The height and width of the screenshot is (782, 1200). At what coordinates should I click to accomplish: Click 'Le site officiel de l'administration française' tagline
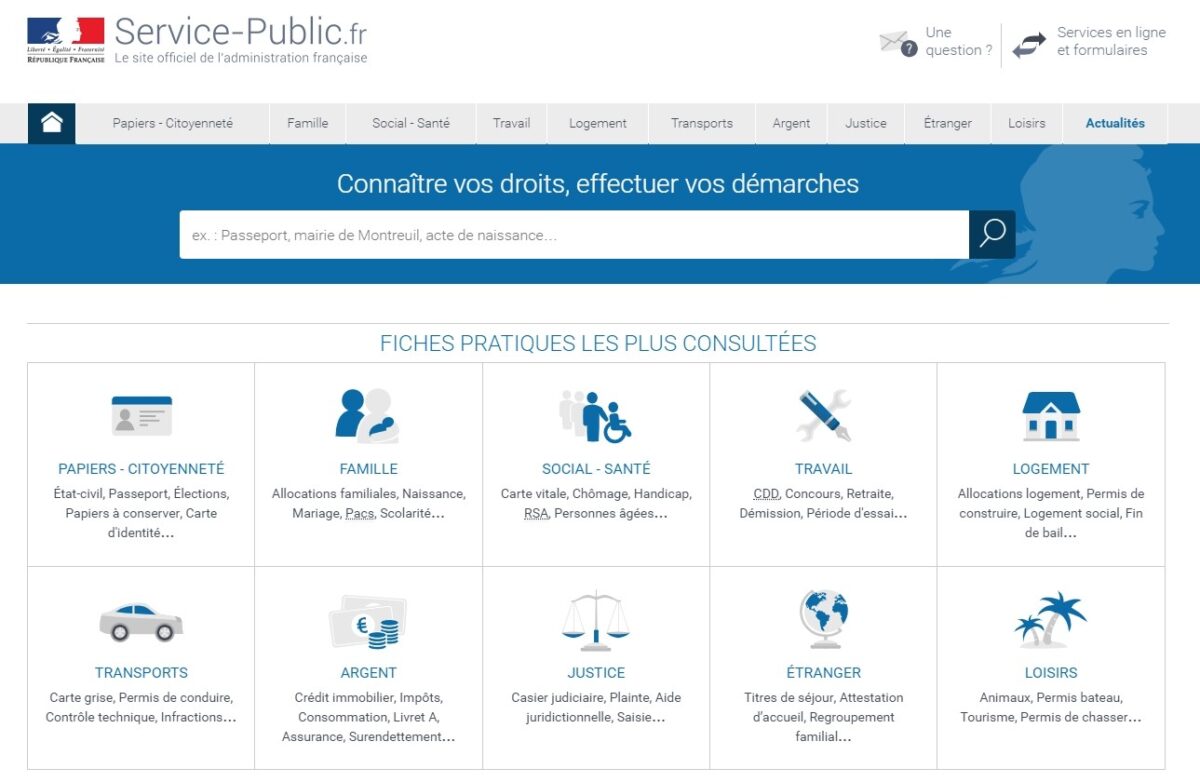241,58
